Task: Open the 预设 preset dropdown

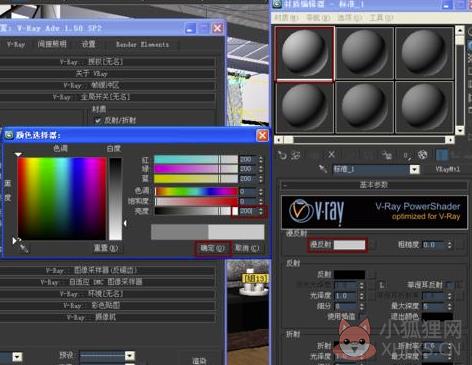Action: (130, 356)
